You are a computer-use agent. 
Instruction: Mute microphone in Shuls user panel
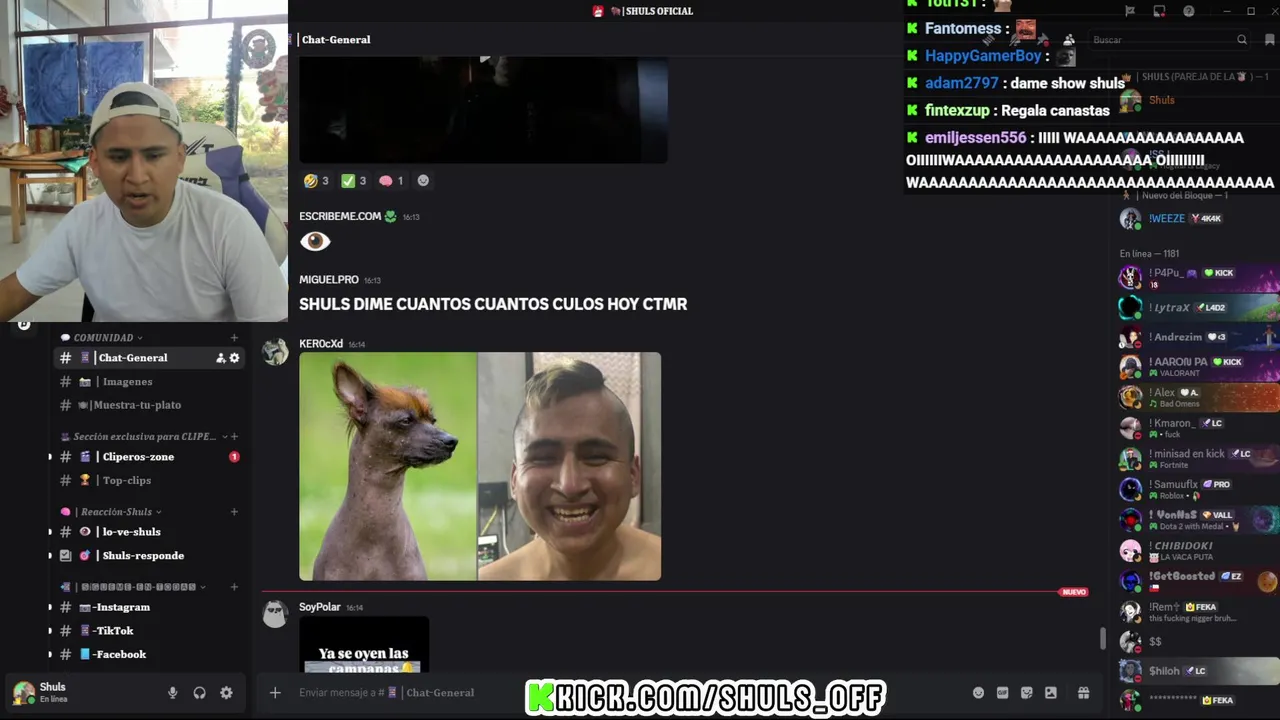[x=172, y=693]
